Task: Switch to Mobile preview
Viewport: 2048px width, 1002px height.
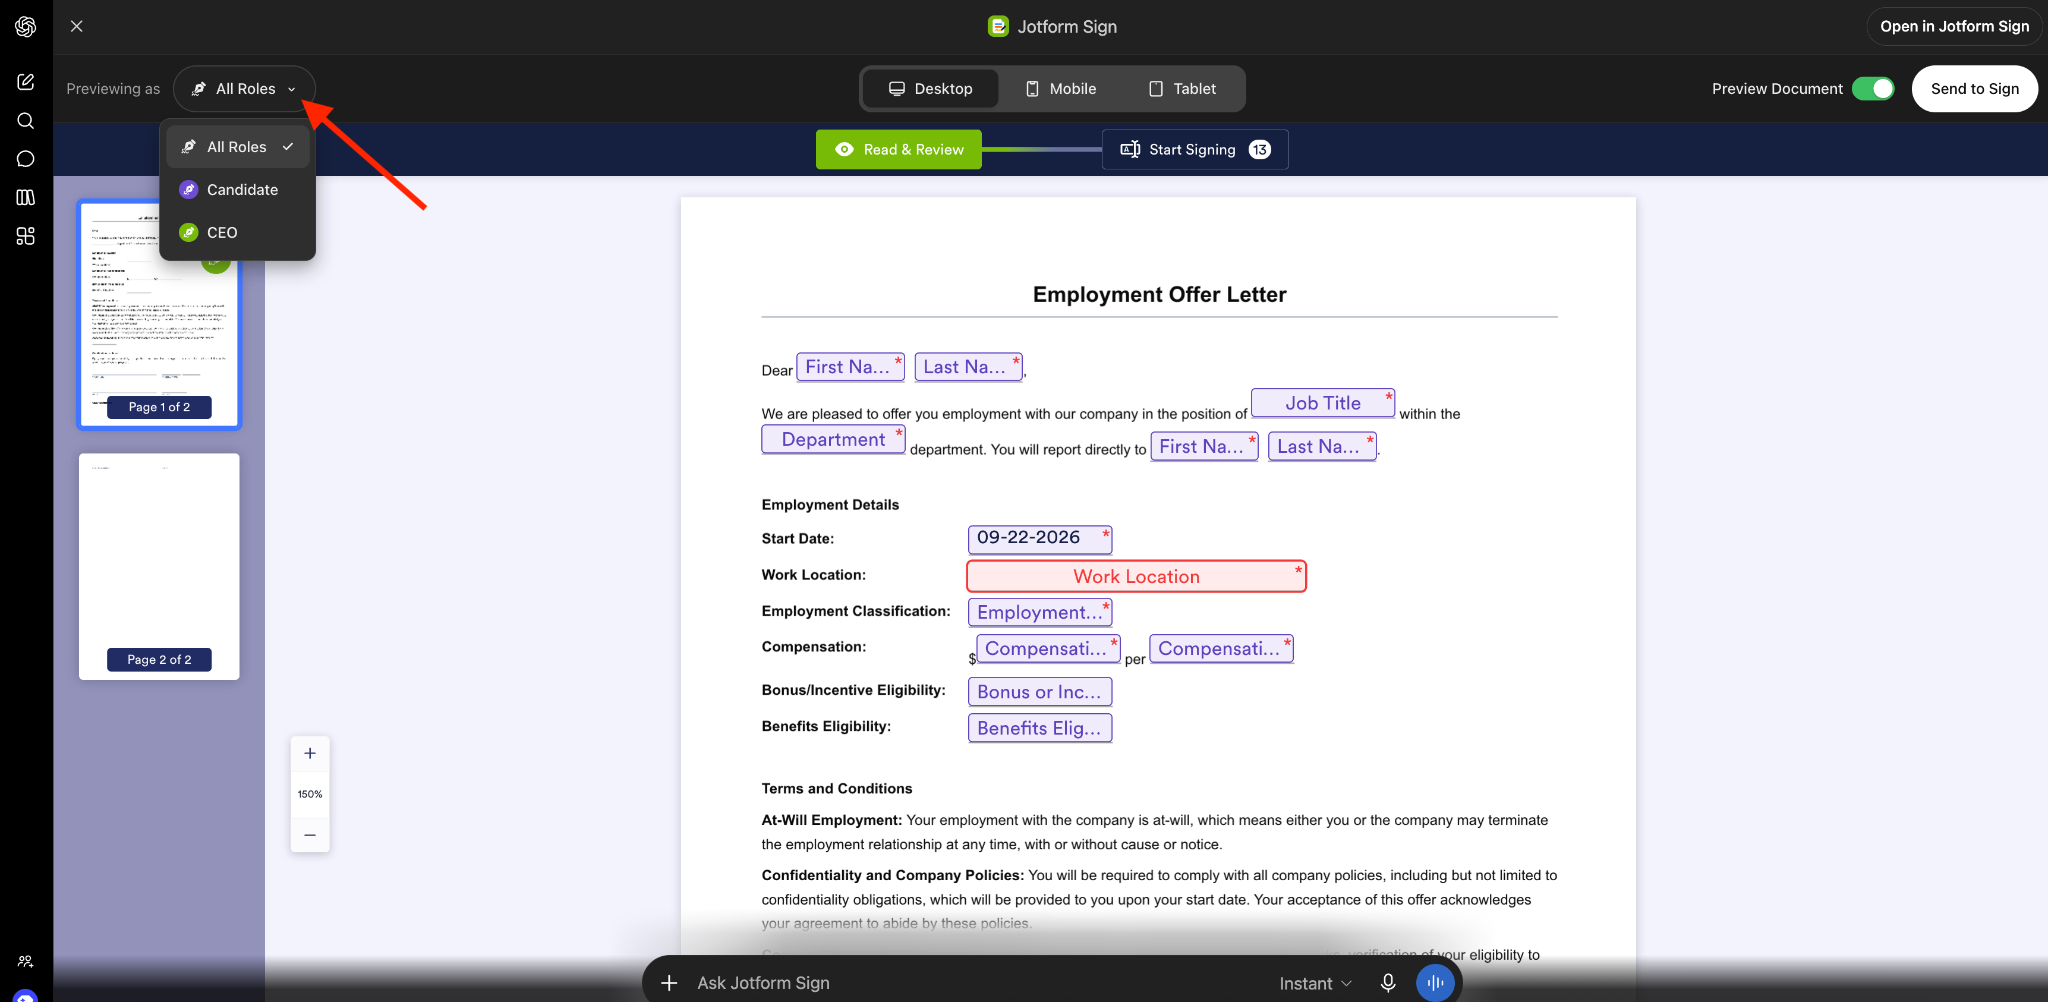Action: [1061, 89]
